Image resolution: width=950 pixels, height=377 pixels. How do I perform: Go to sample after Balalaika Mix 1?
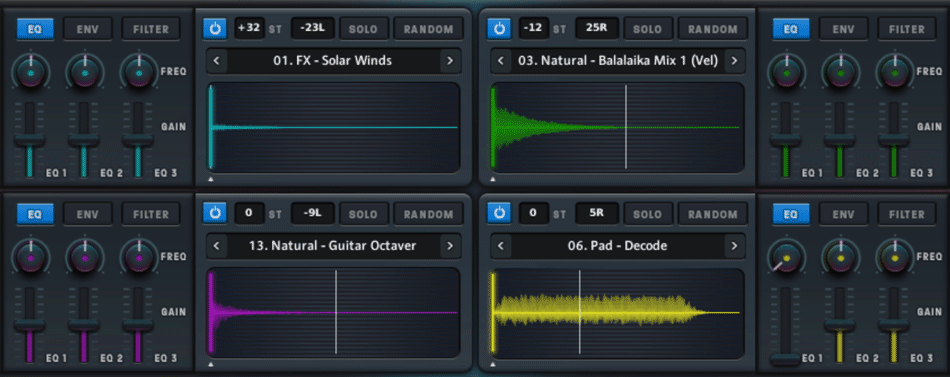[734, 61]
